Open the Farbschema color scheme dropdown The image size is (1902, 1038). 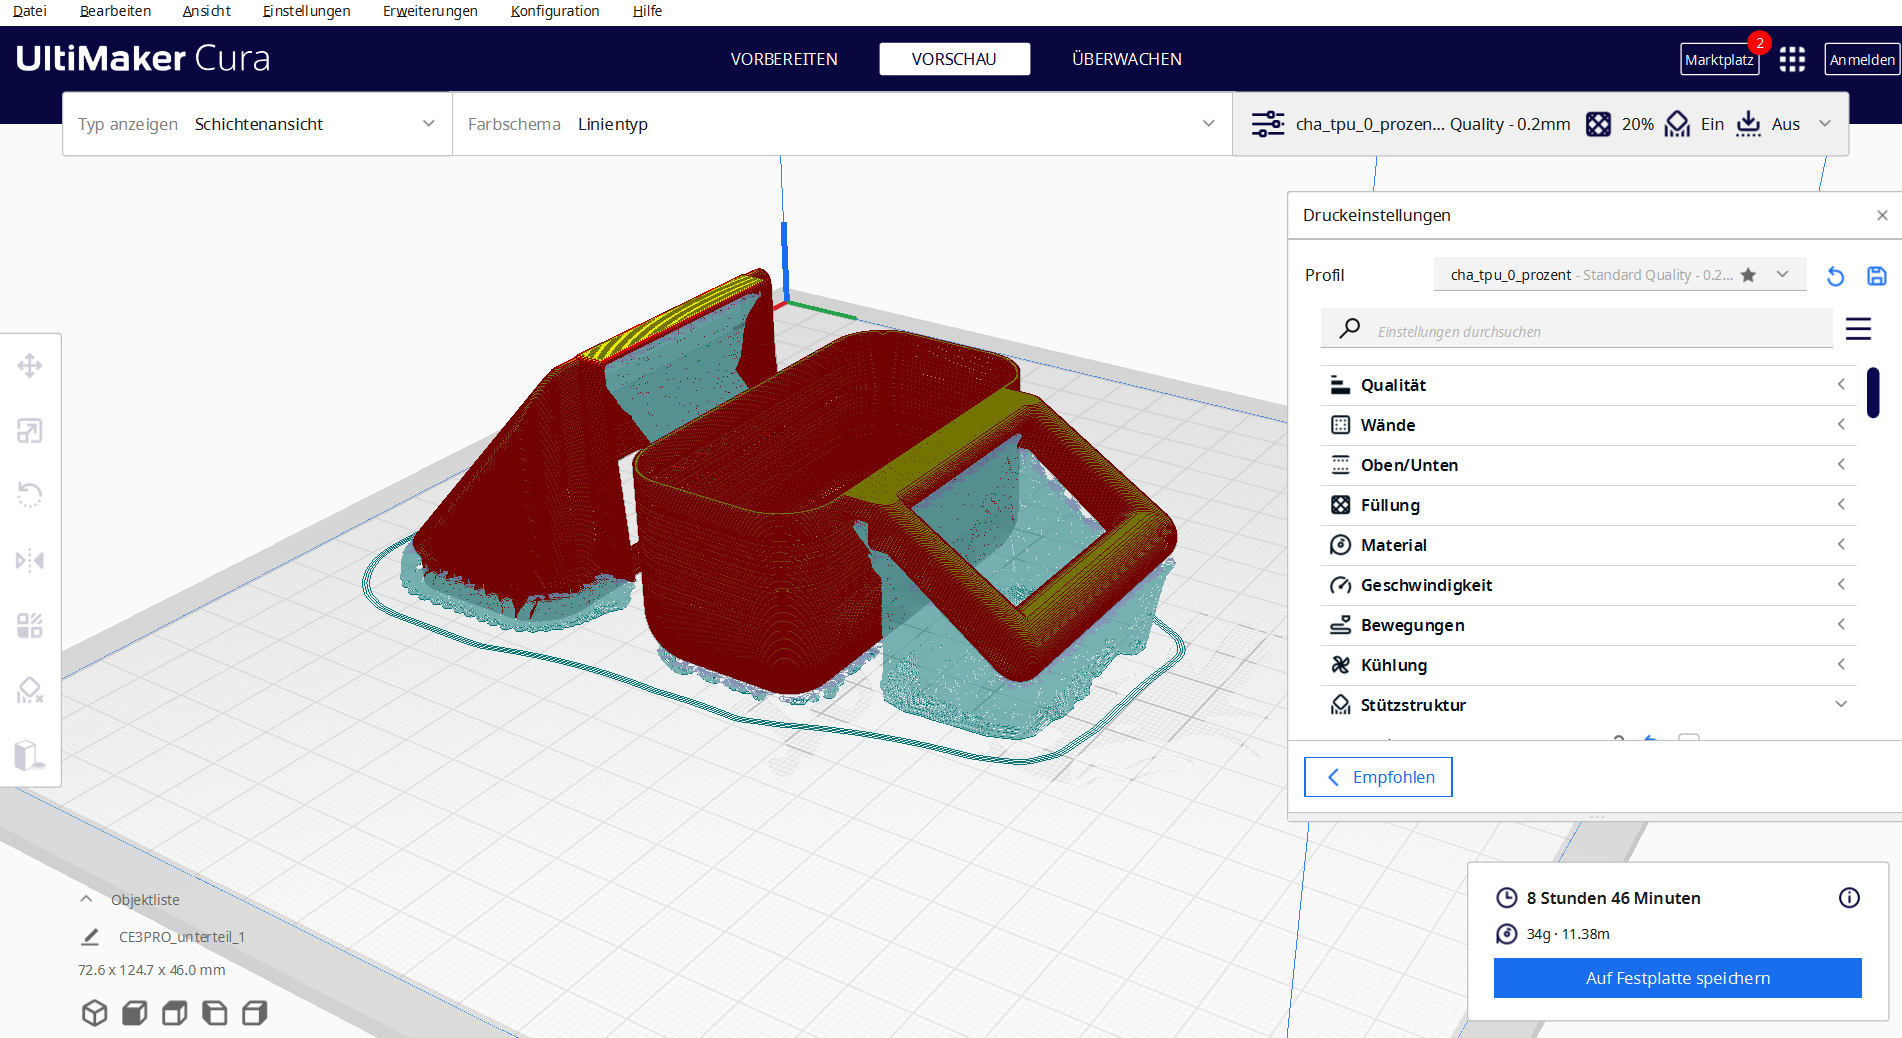(x=842, y=124)
